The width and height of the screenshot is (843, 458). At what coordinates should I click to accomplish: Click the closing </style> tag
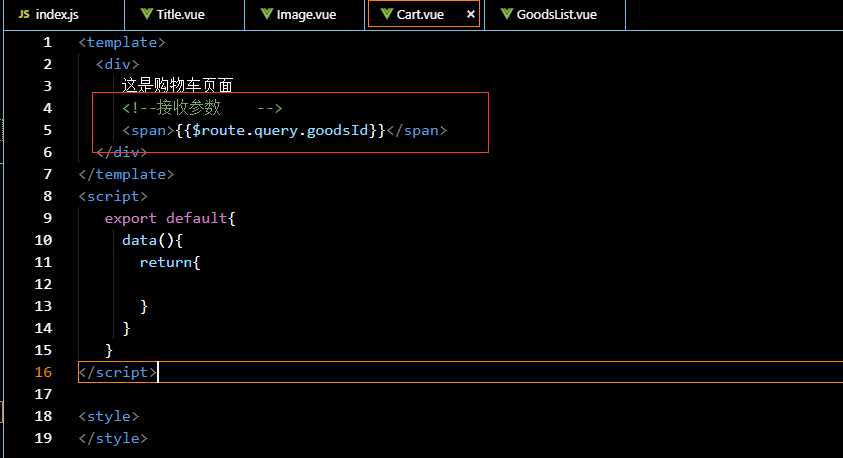[x=113, y=439]
